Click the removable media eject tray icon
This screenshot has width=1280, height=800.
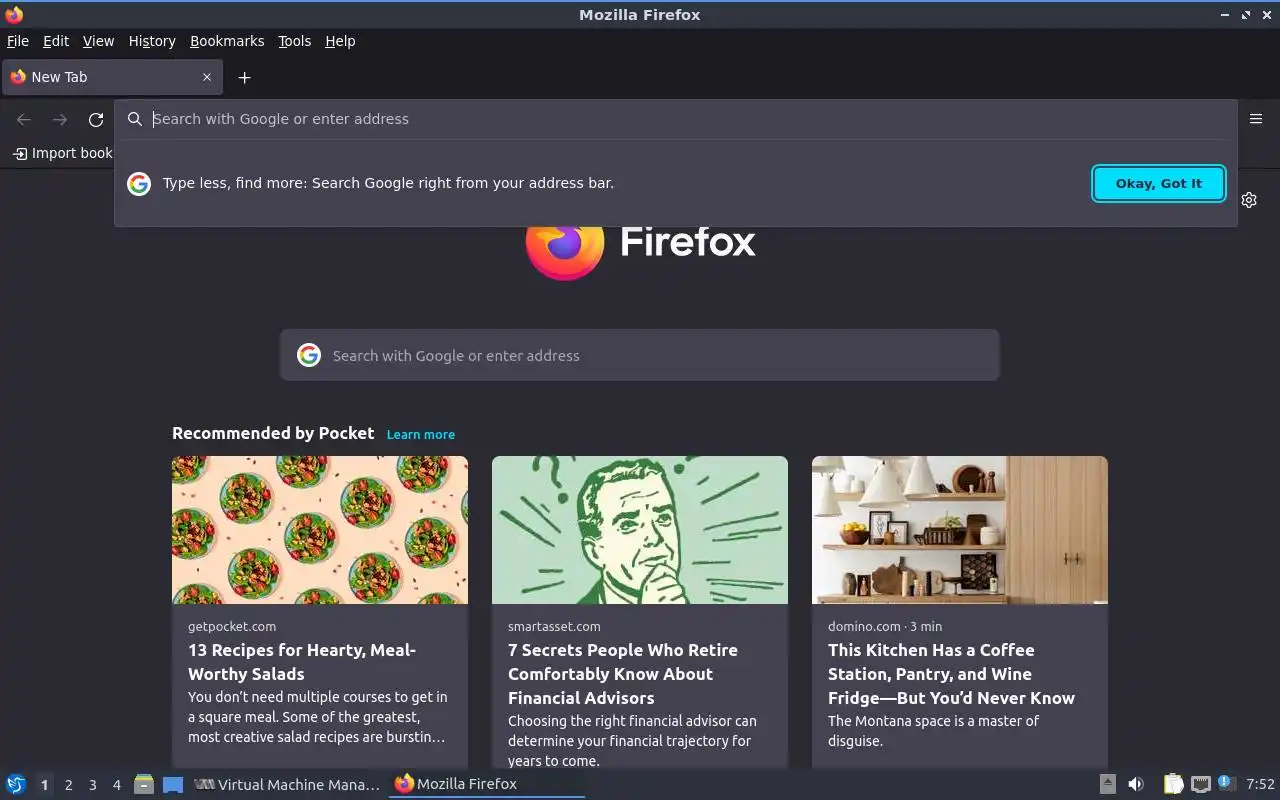coord(1107,784)
